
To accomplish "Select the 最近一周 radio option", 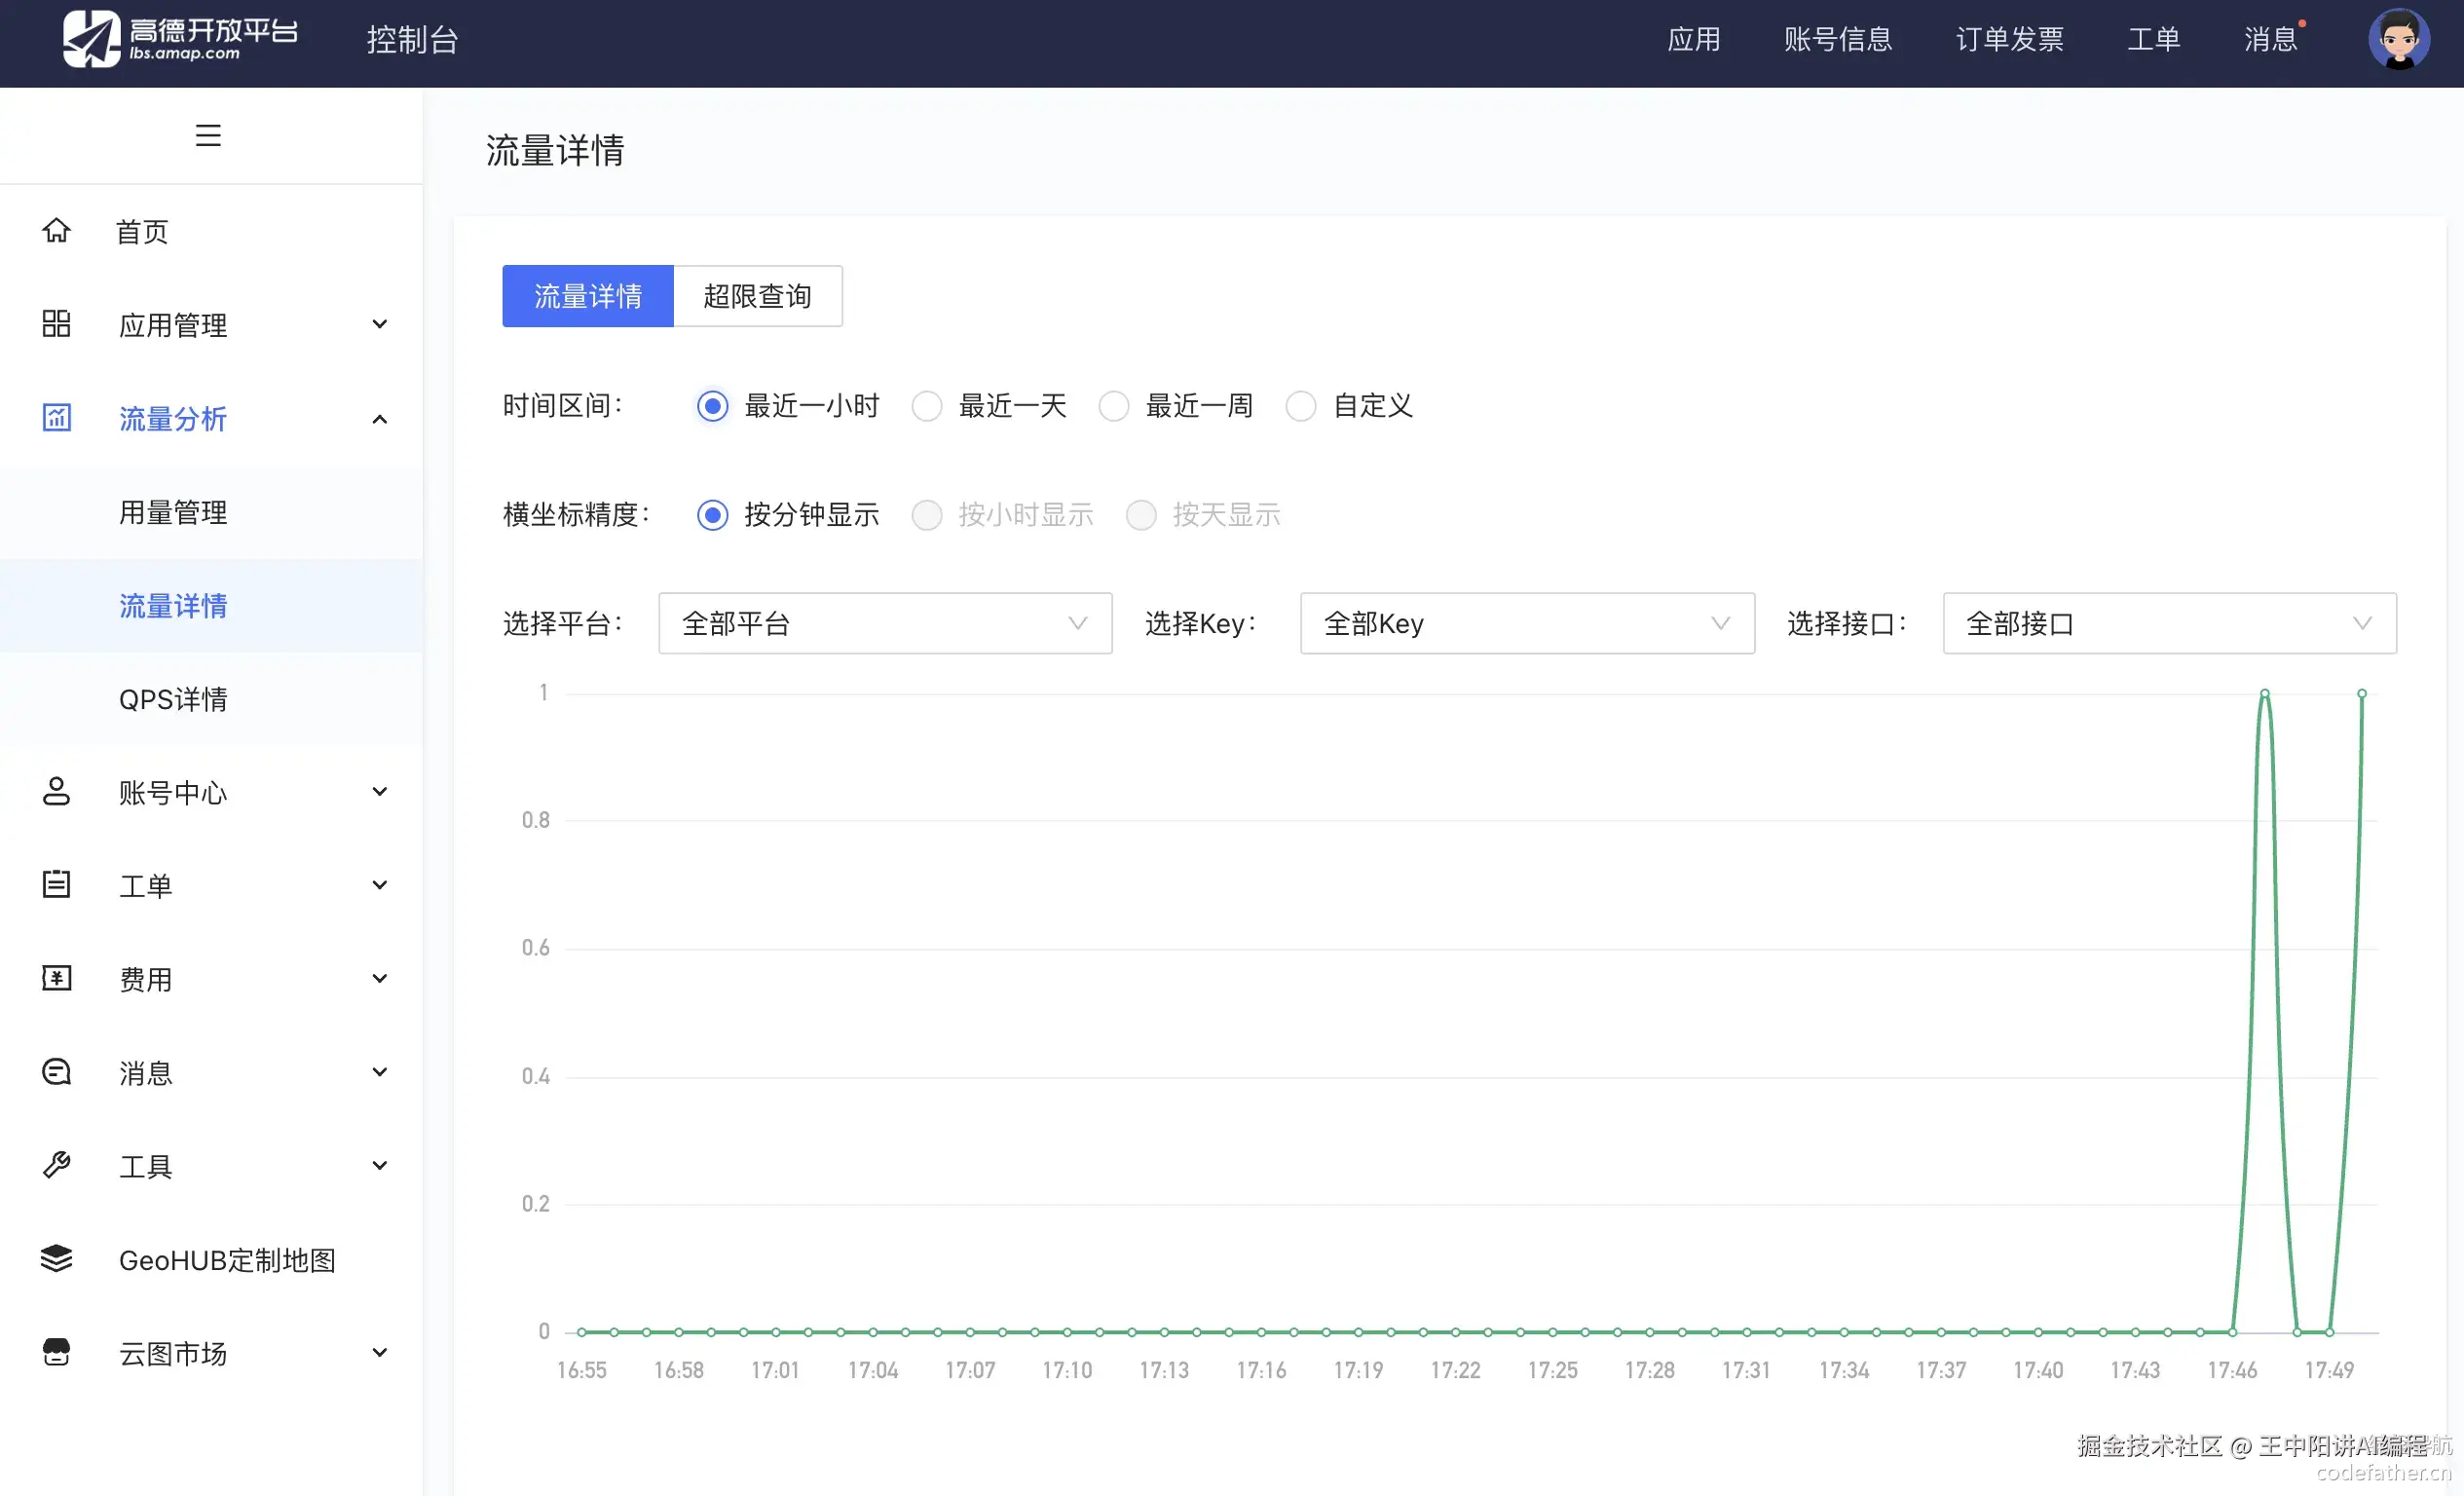I will [1114, 406].
